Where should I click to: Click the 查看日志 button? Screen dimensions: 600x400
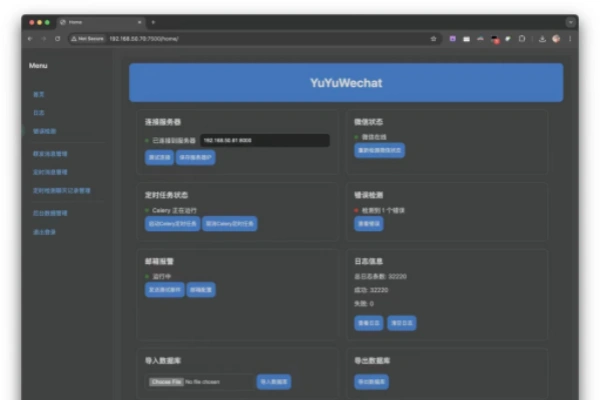tap(367, 323)
